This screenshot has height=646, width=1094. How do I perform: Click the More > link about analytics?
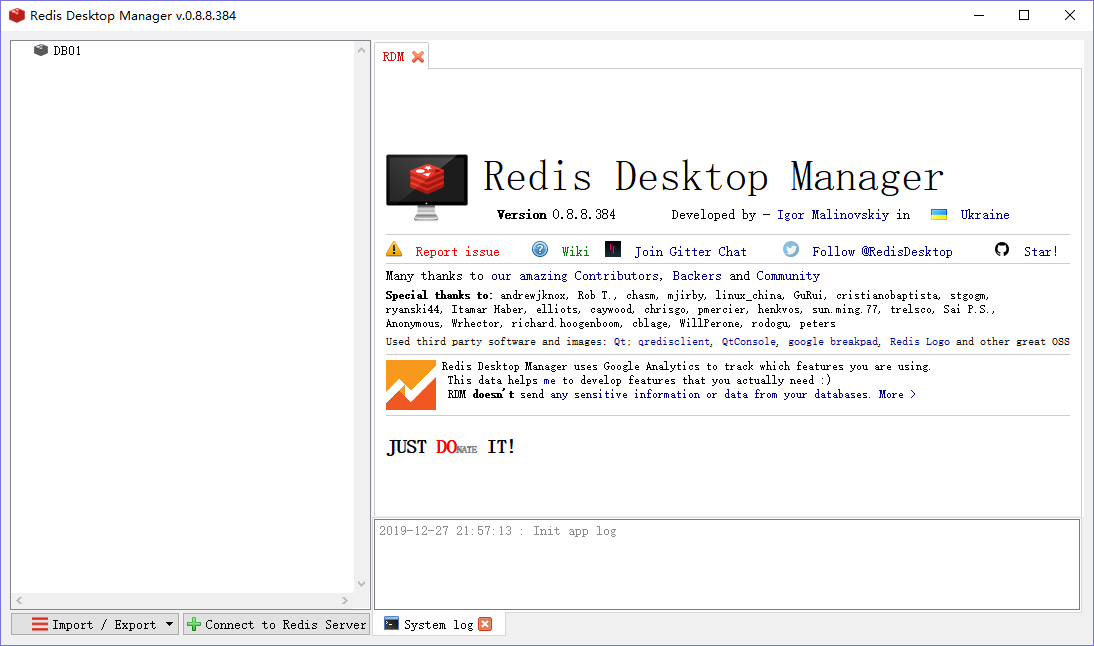click(898, 394)
